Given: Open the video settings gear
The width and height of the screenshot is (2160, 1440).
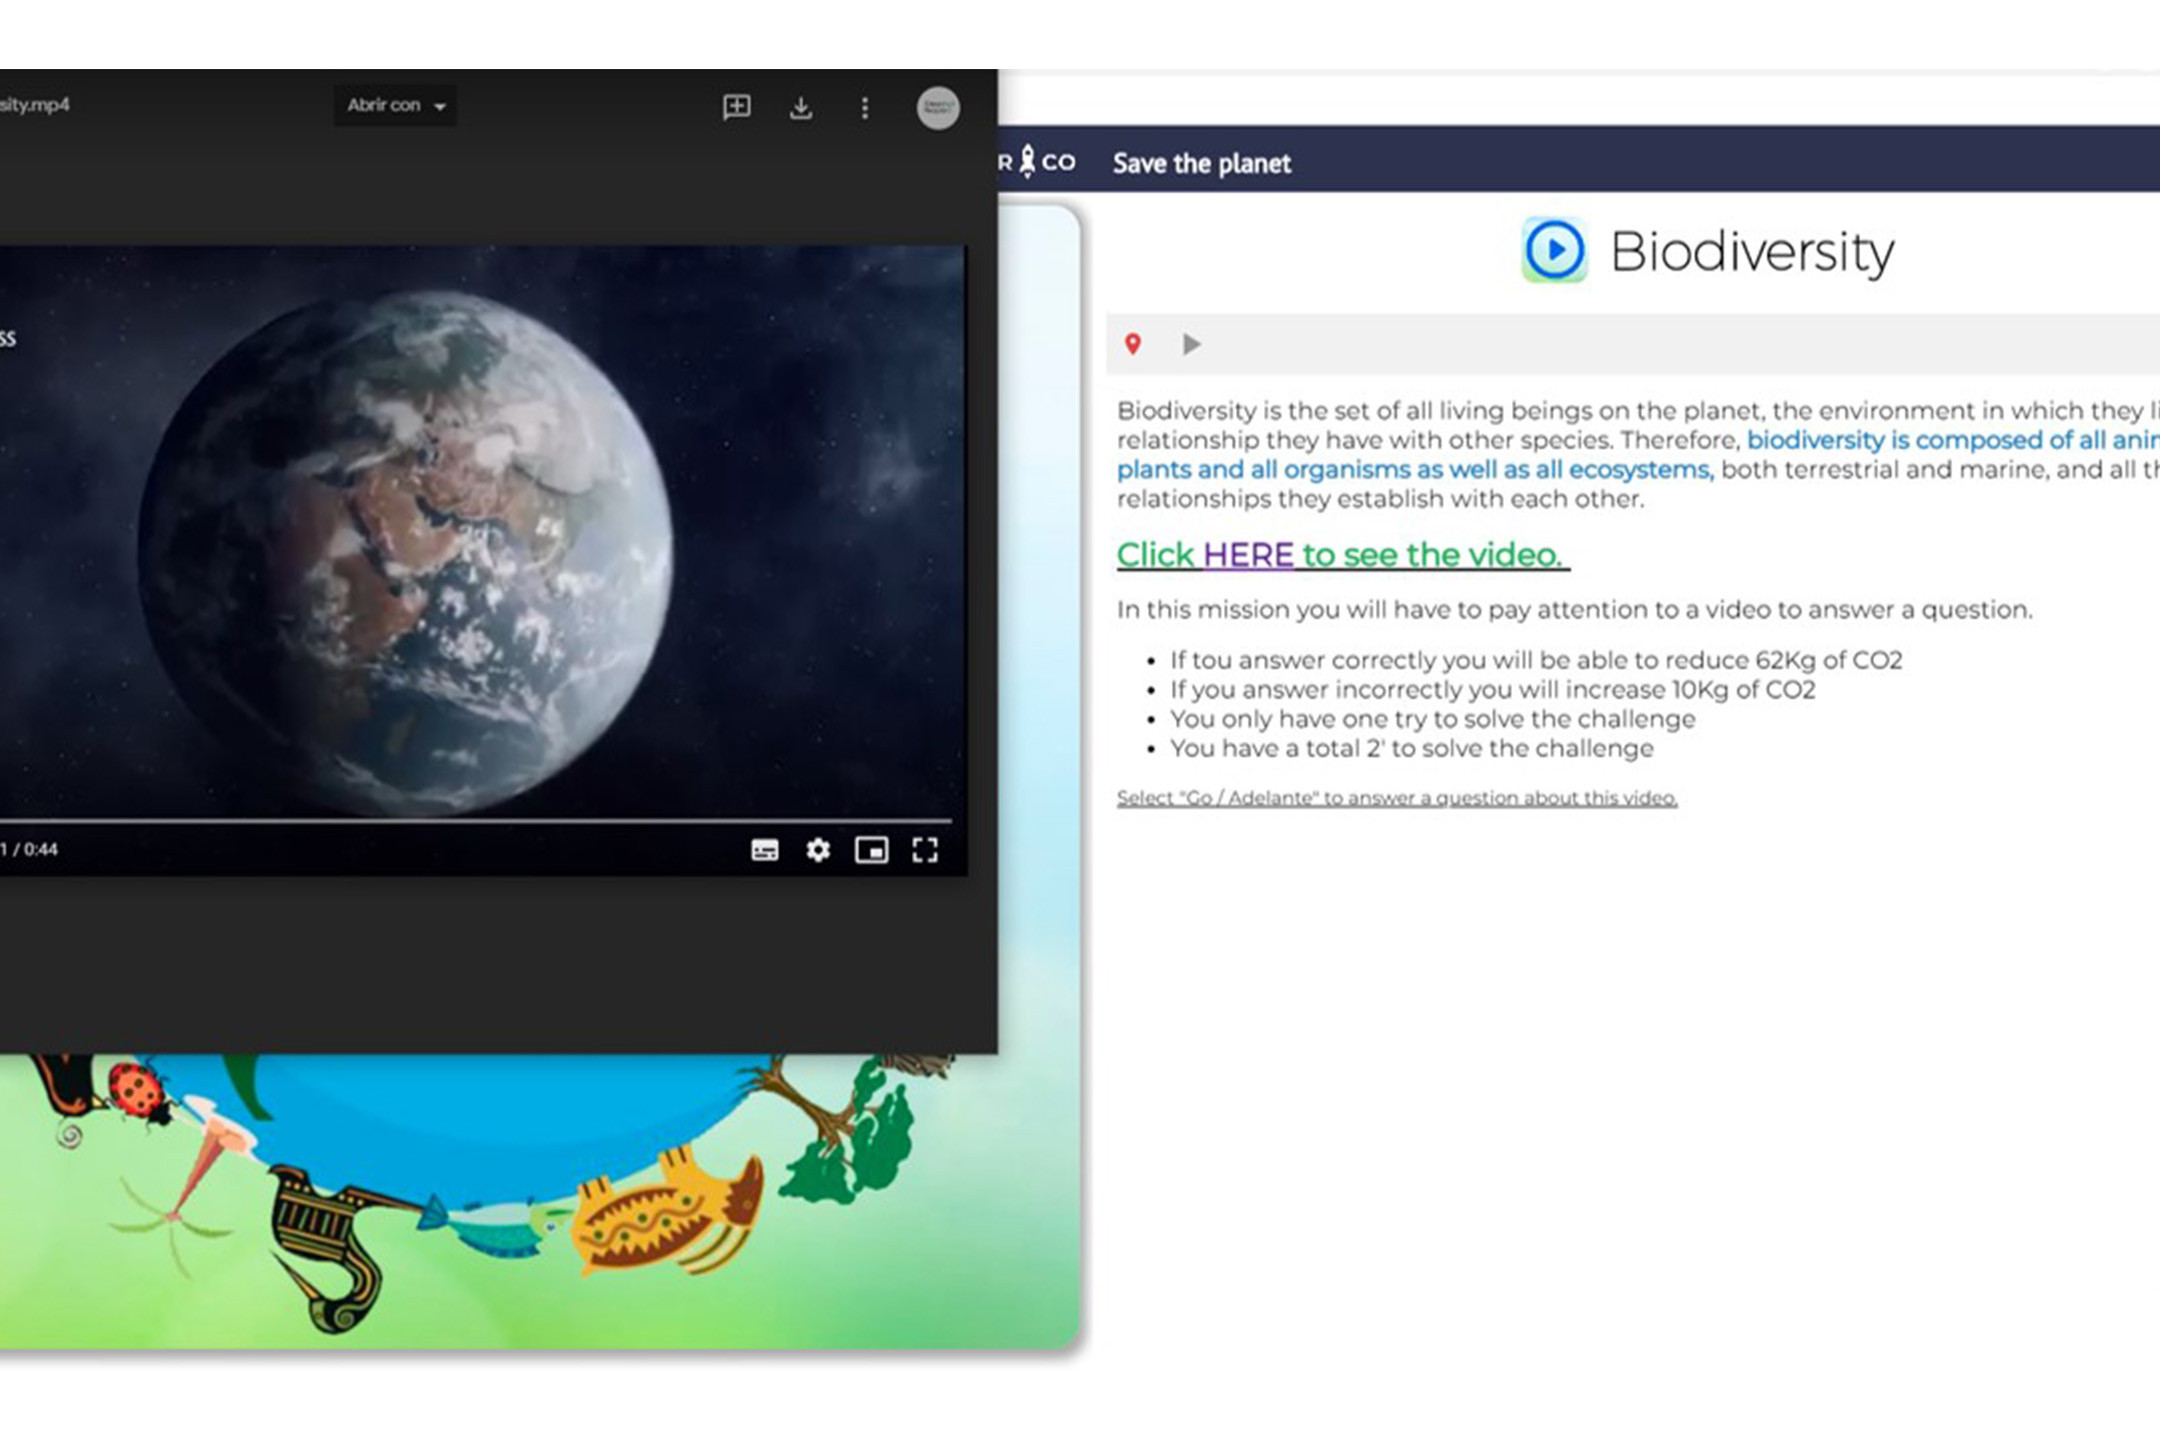Looking at the screenshot, I should (x=818, y=850).
